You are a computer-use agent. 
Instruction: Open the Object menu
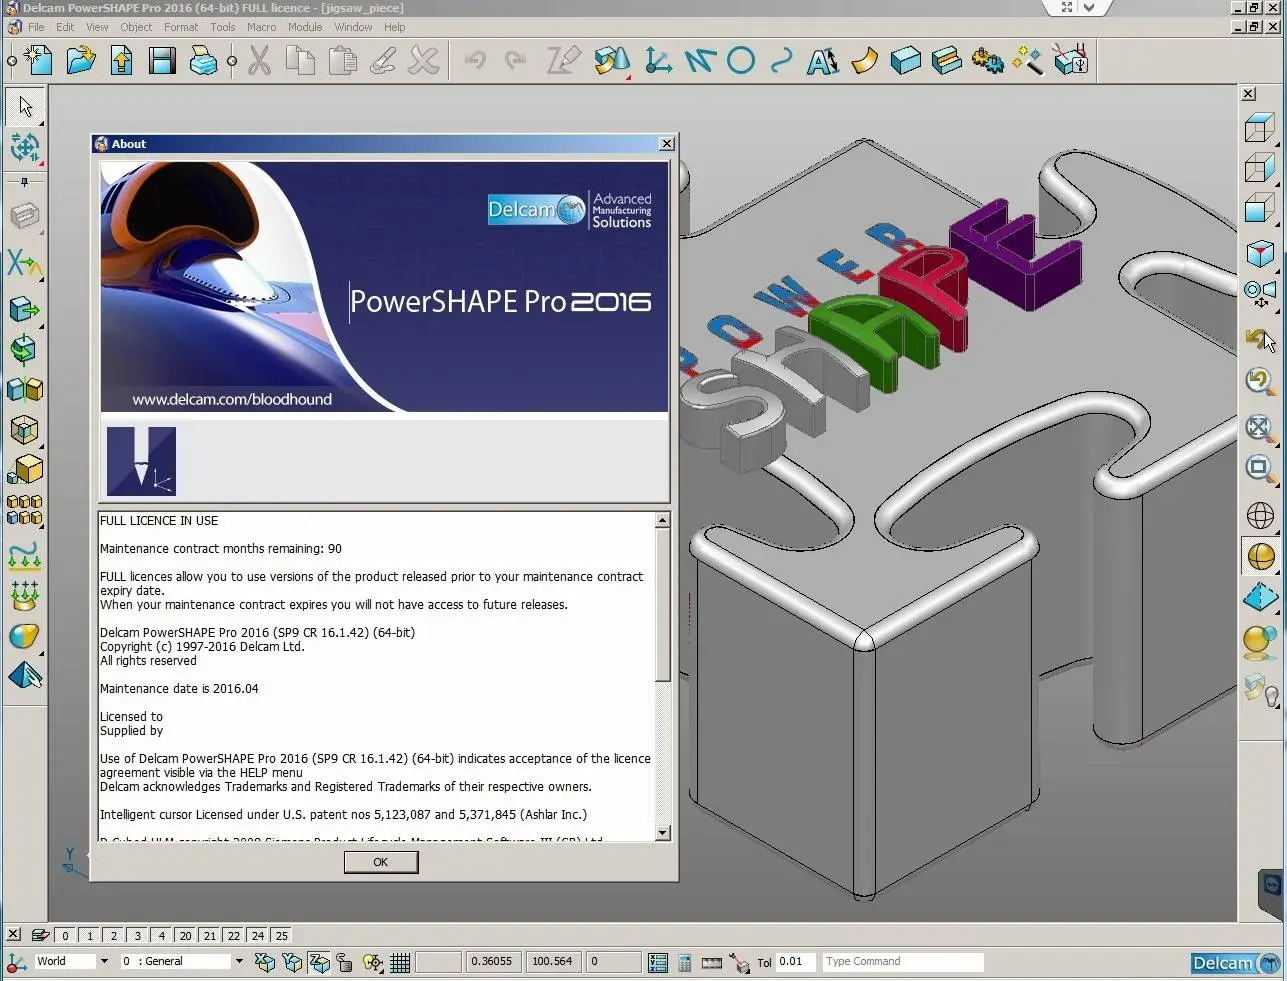click(136, 27)
